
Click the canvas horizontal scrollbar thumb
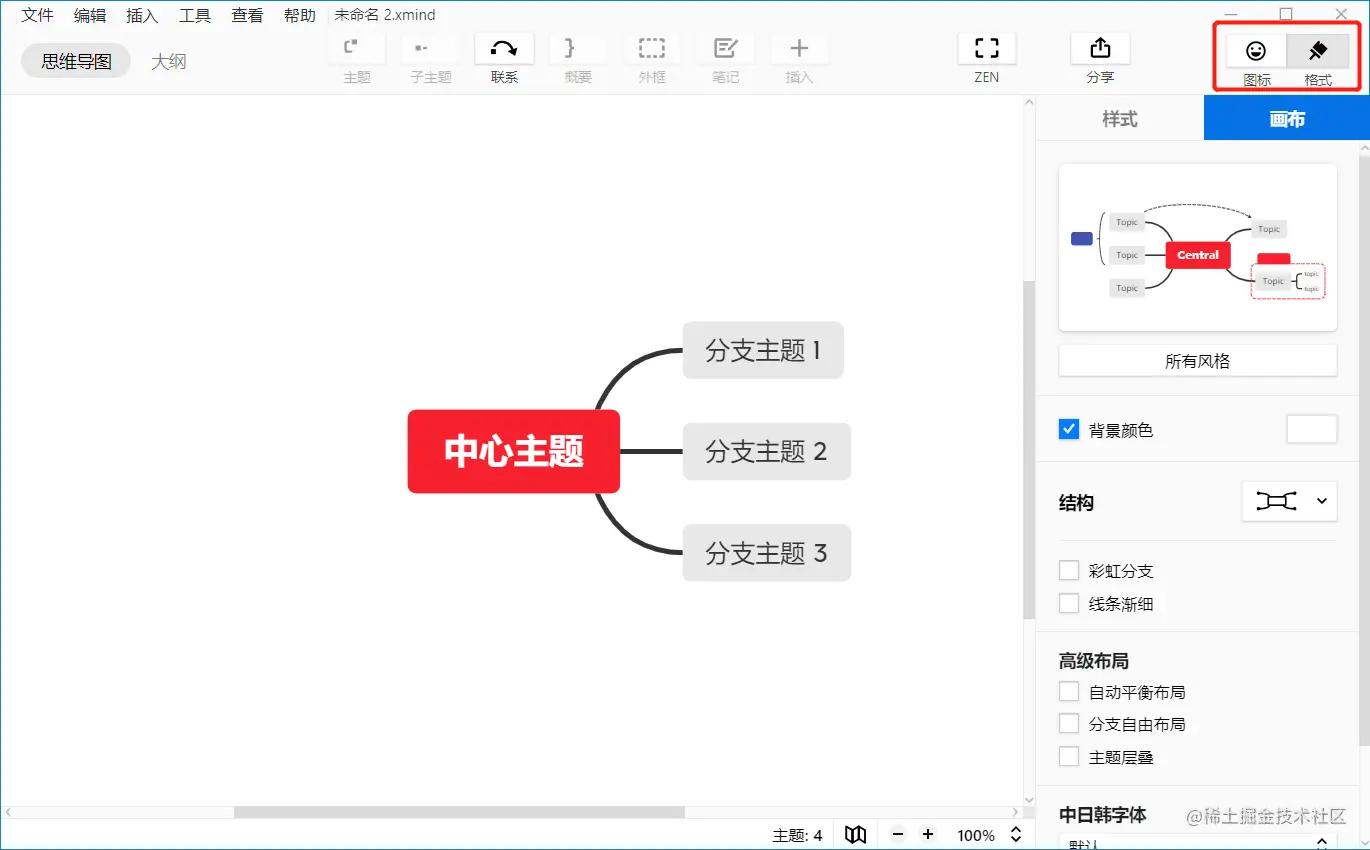click(459, 812)
